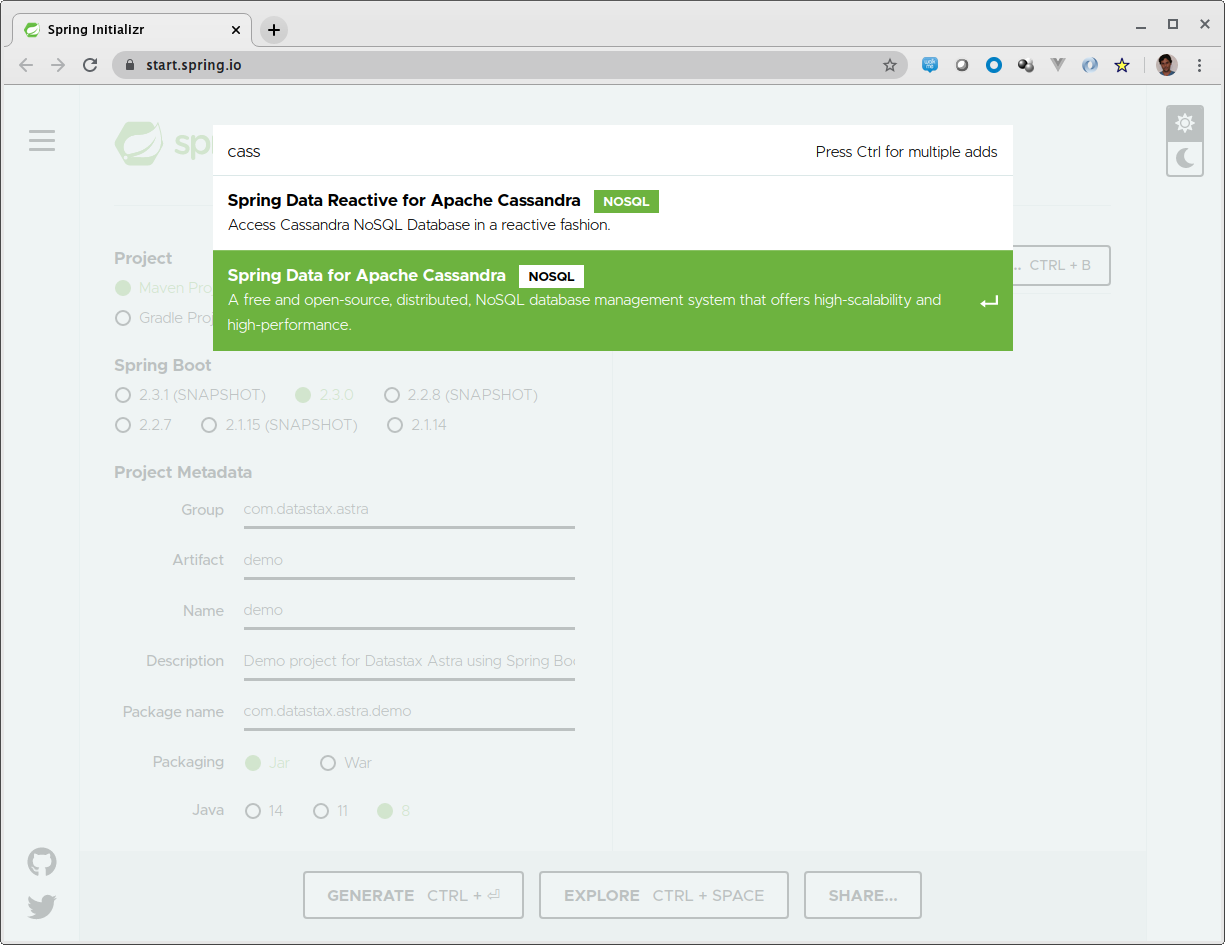Switch to the light theme sun icon
Viewport: 1225px width, 945px height.
tap(1185, 123)
